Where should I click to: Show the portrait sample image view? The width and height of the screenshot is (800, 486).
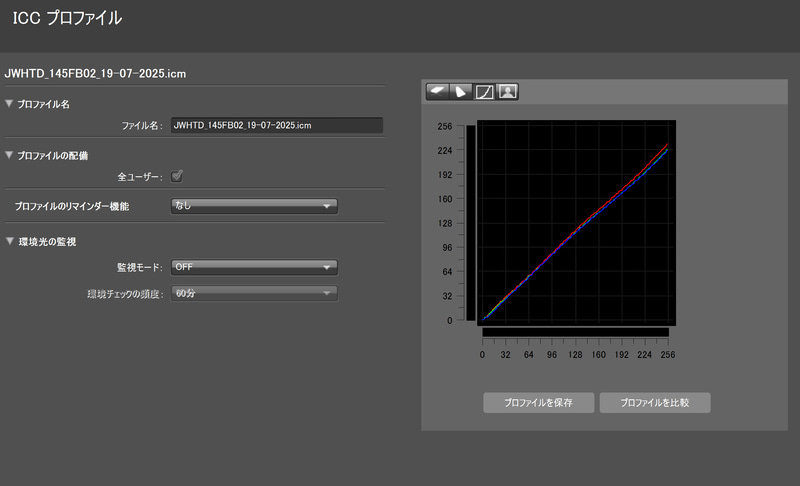pyautogui.click(x=507, y=92)
